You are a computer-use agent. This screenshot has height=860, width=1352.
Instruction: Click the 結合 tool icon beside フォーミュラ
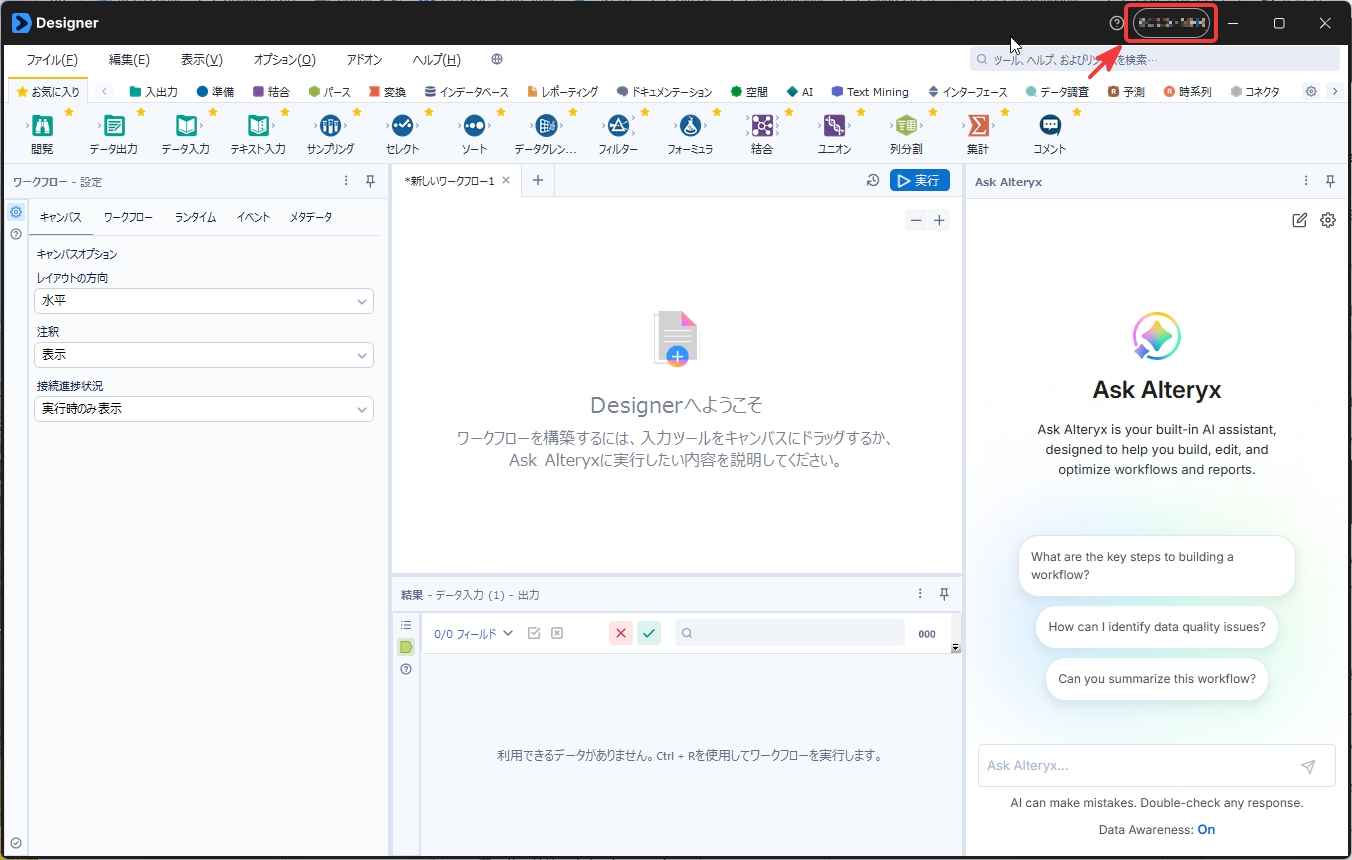click(762, 126)
